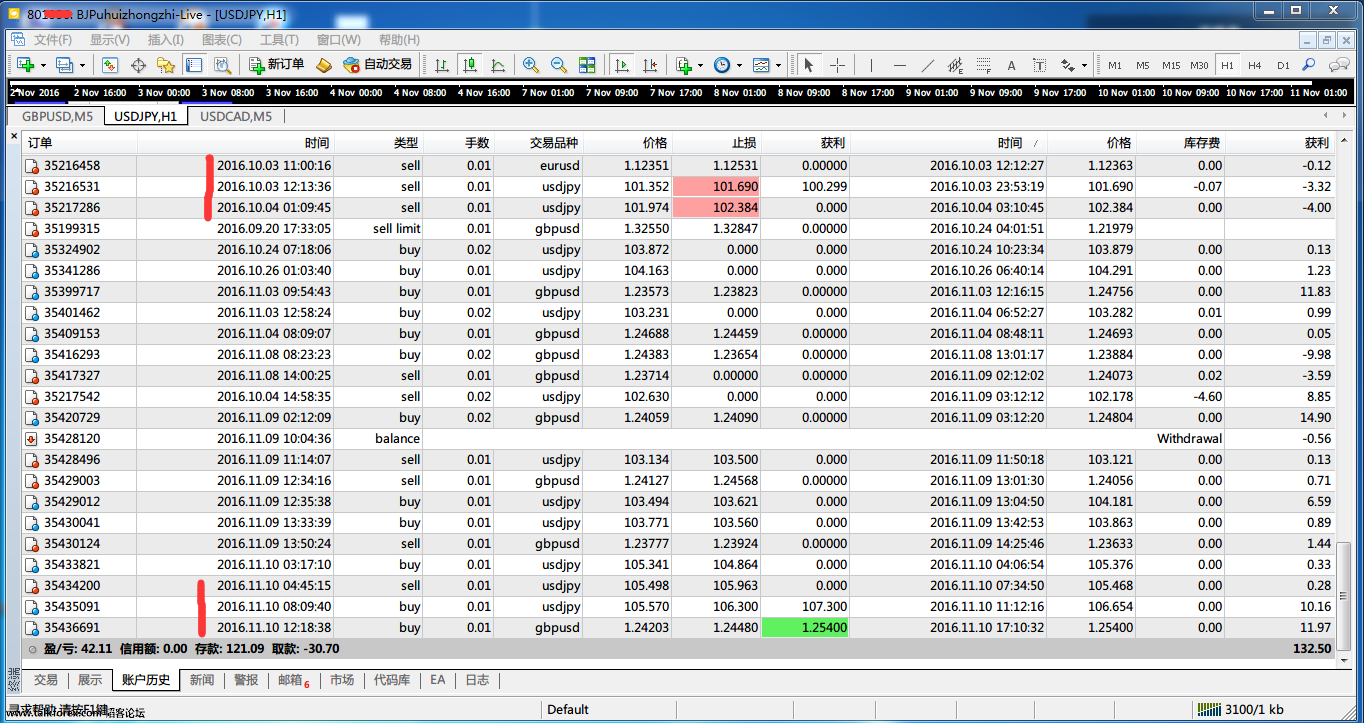Click the blue search magnifier icon
The image size is (1364, 723).
coord(1307,65)
